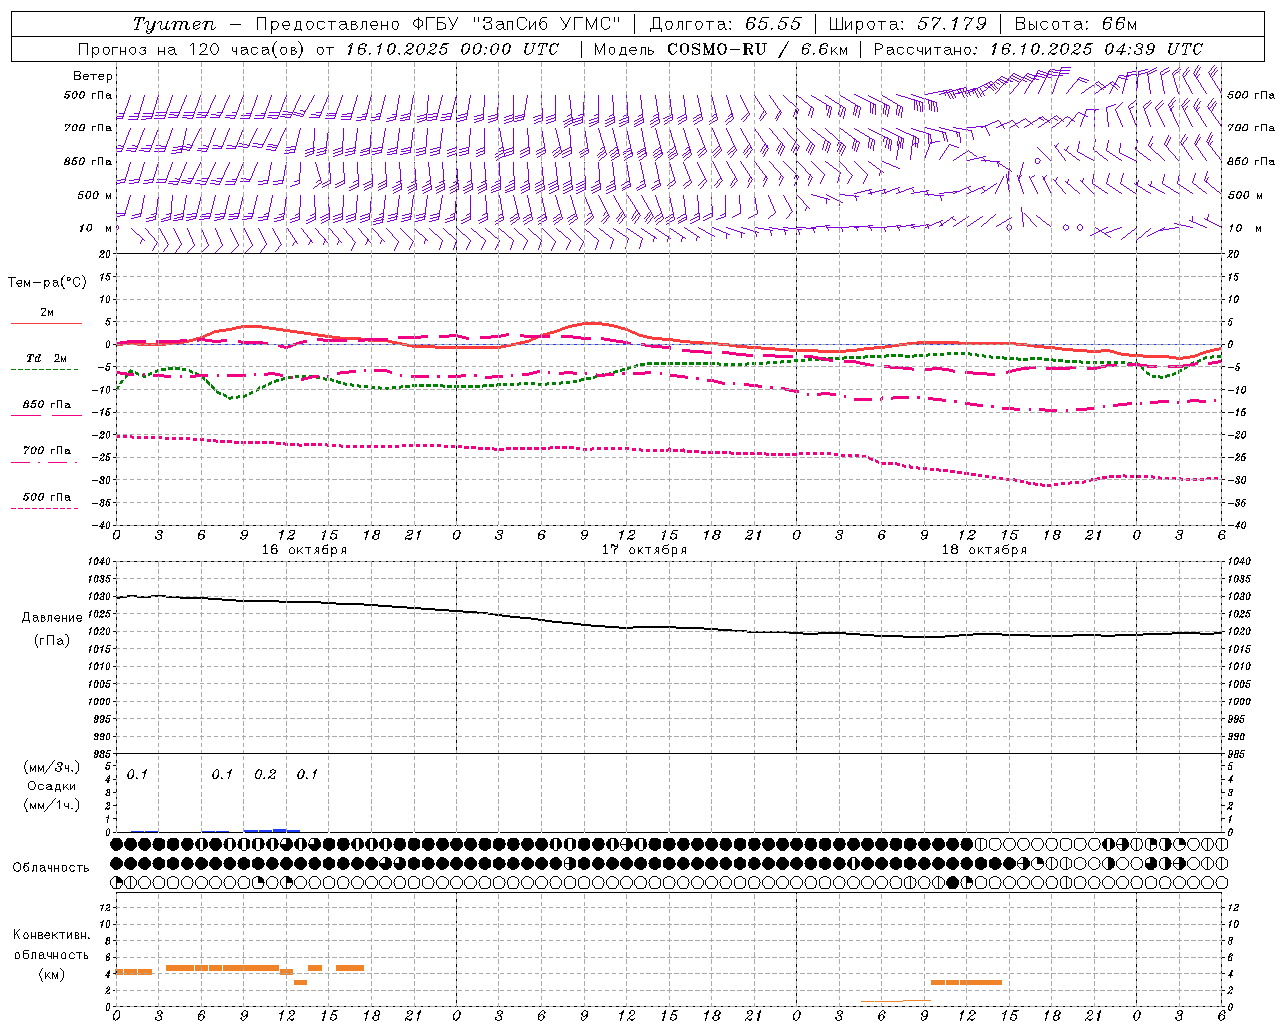Click the "Высота: 66м" elevation label
Screen dimensions: 1280x1024
[x=1076, y=24]
